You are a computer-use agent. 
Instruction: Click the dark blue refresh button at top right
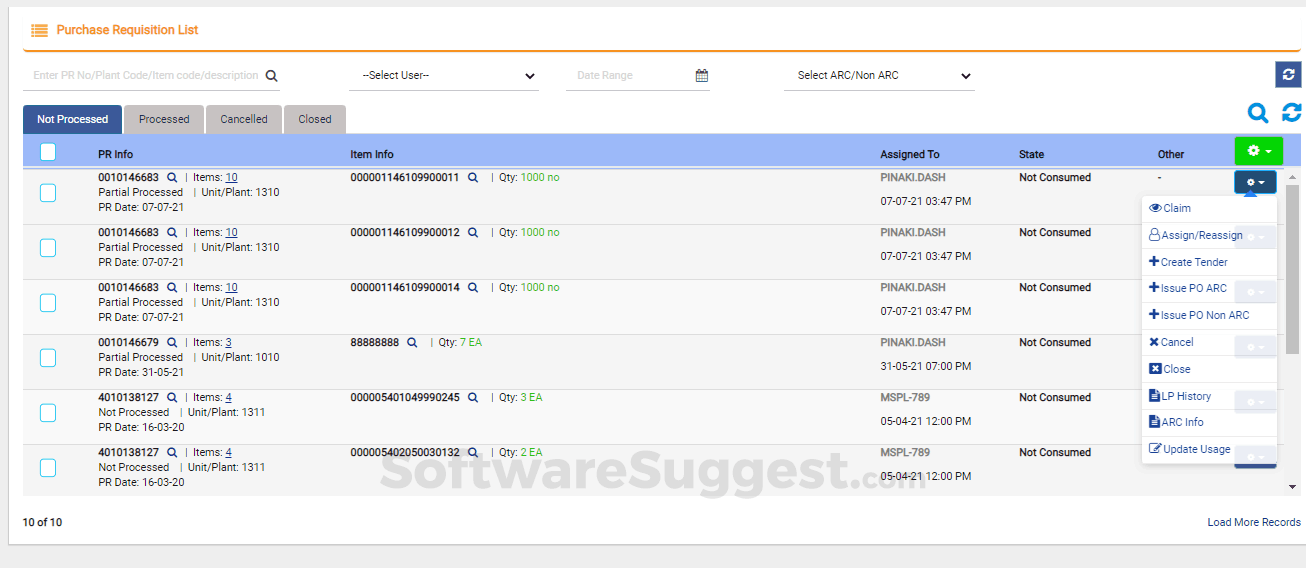tap(1288, 75)
